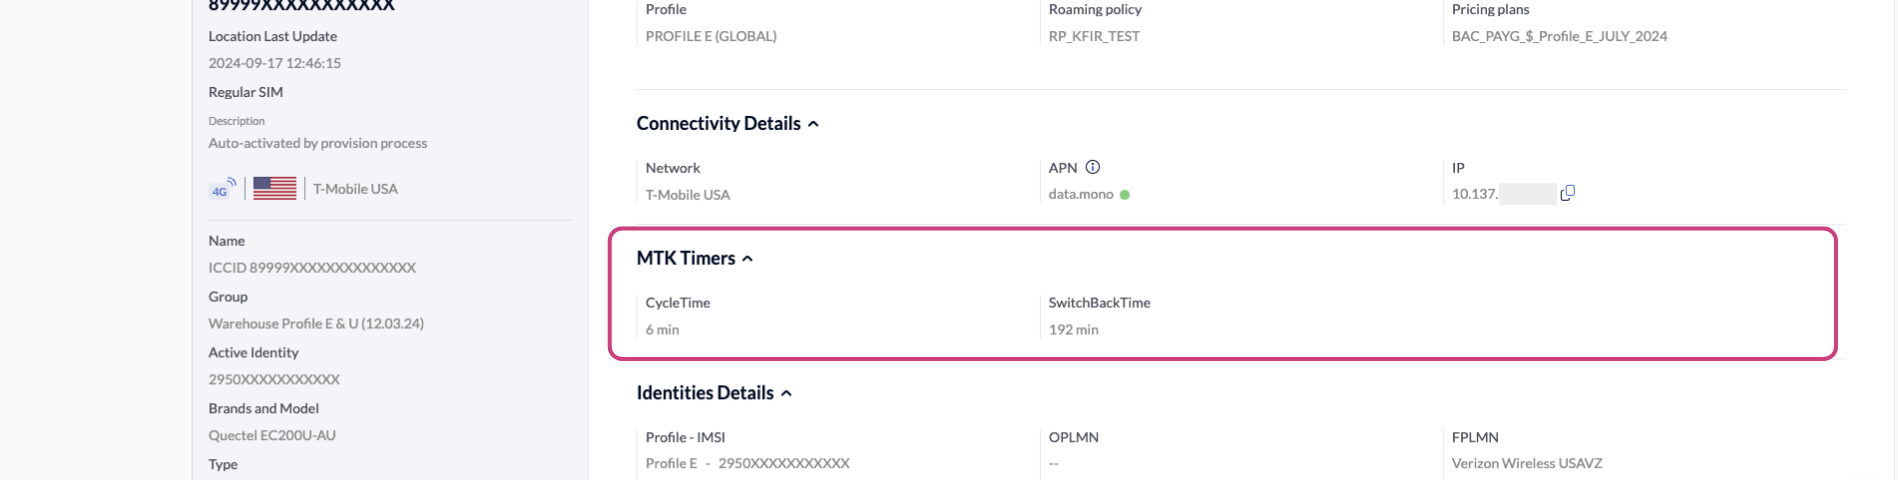Click the Quectel EC200U-AU model text
The height and width of the screenshot is (480, 1898).
click(272, 435)
